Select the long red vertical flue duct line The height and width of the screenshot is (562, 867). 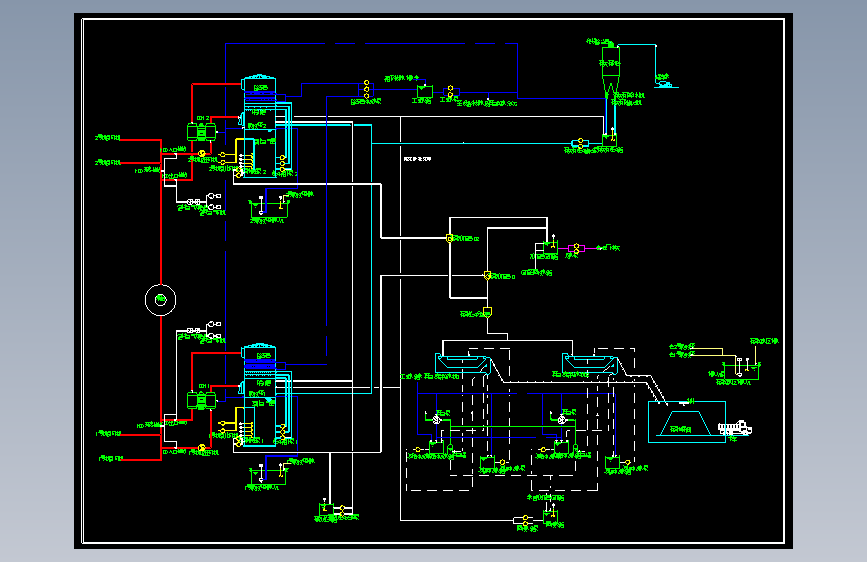161,299
